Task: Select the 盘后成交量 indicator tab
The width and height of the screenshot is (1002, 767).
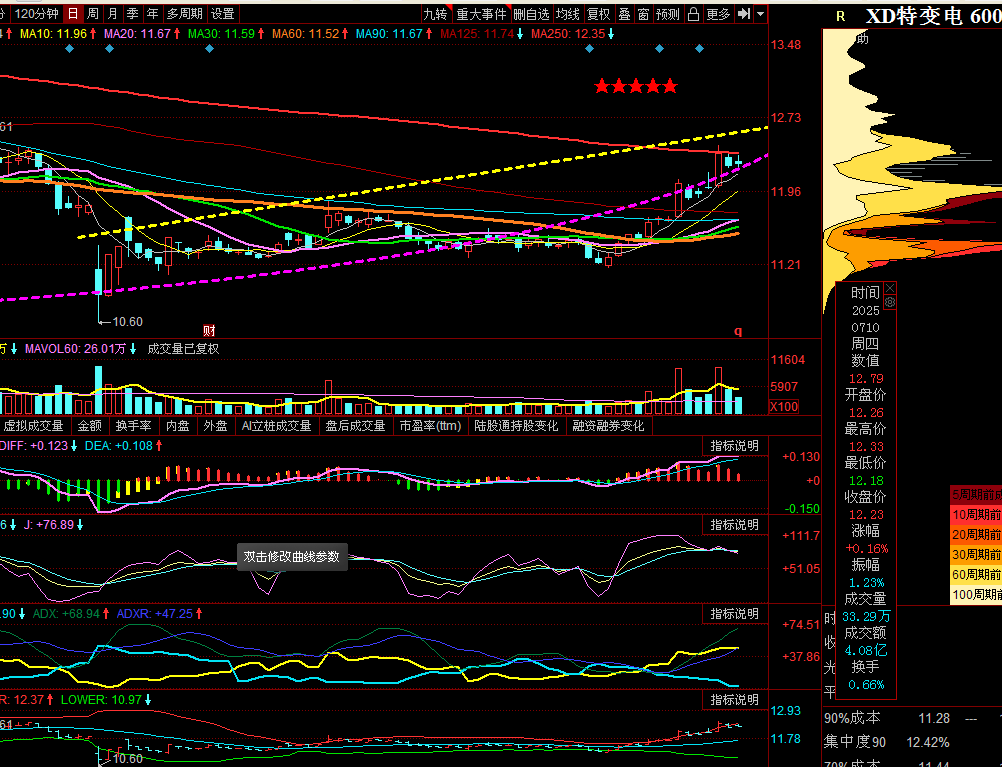Action: click(x=355, y=426)
